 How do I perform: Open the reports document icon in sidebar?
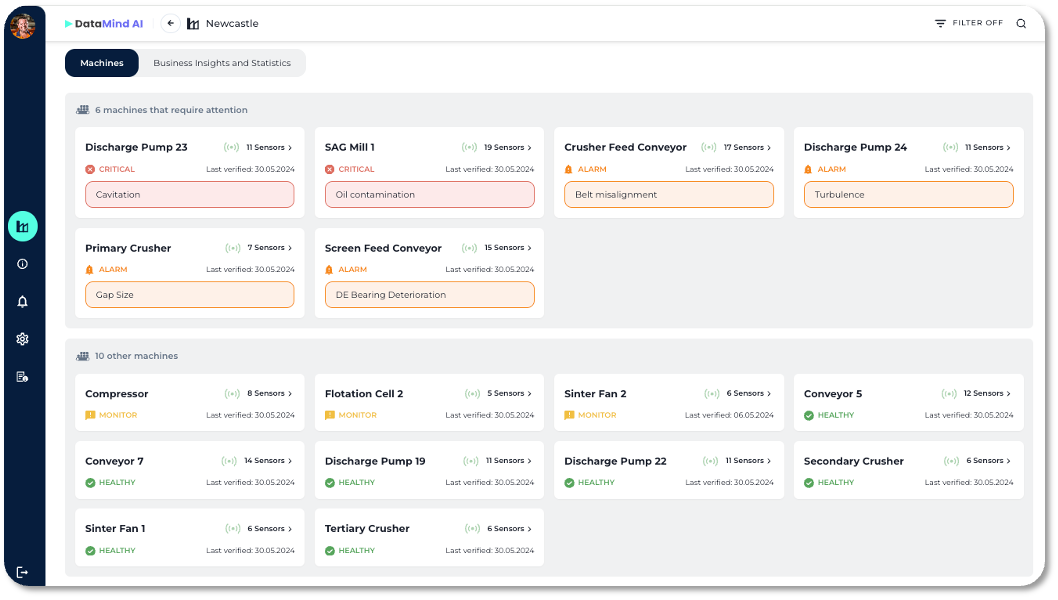point(22,377)
